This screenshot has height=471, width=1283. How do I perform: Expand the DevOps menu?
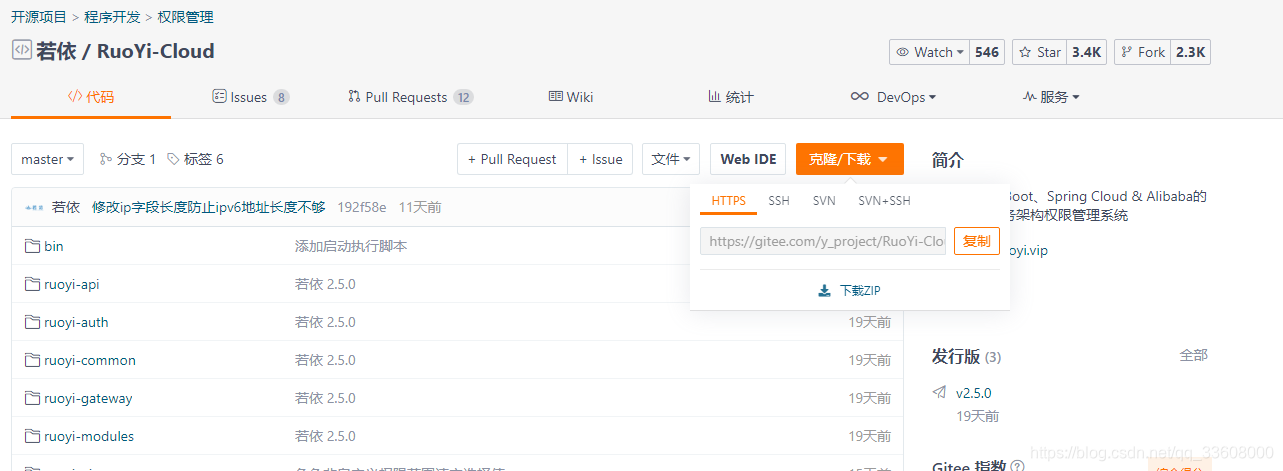(x=893, y=97)
